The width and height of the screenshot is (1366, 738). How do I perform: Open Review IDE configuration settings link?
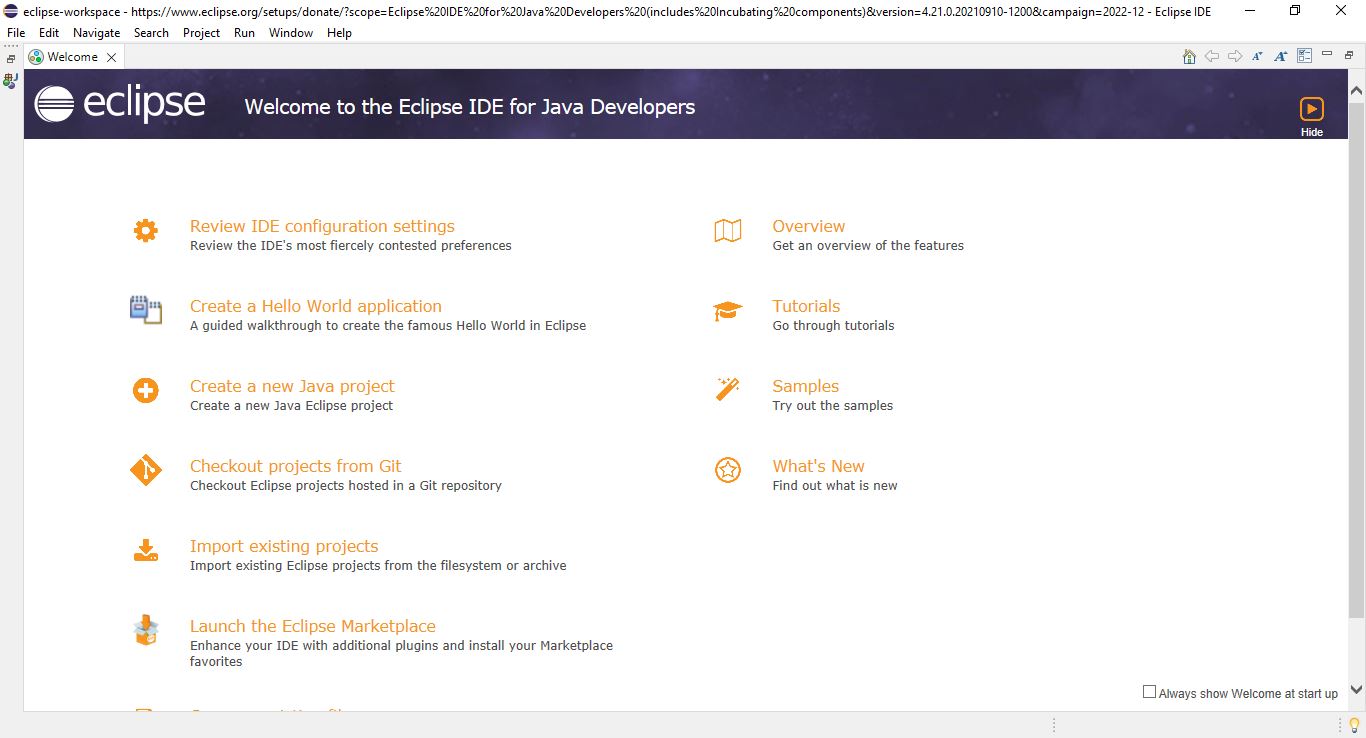[322, 226]
